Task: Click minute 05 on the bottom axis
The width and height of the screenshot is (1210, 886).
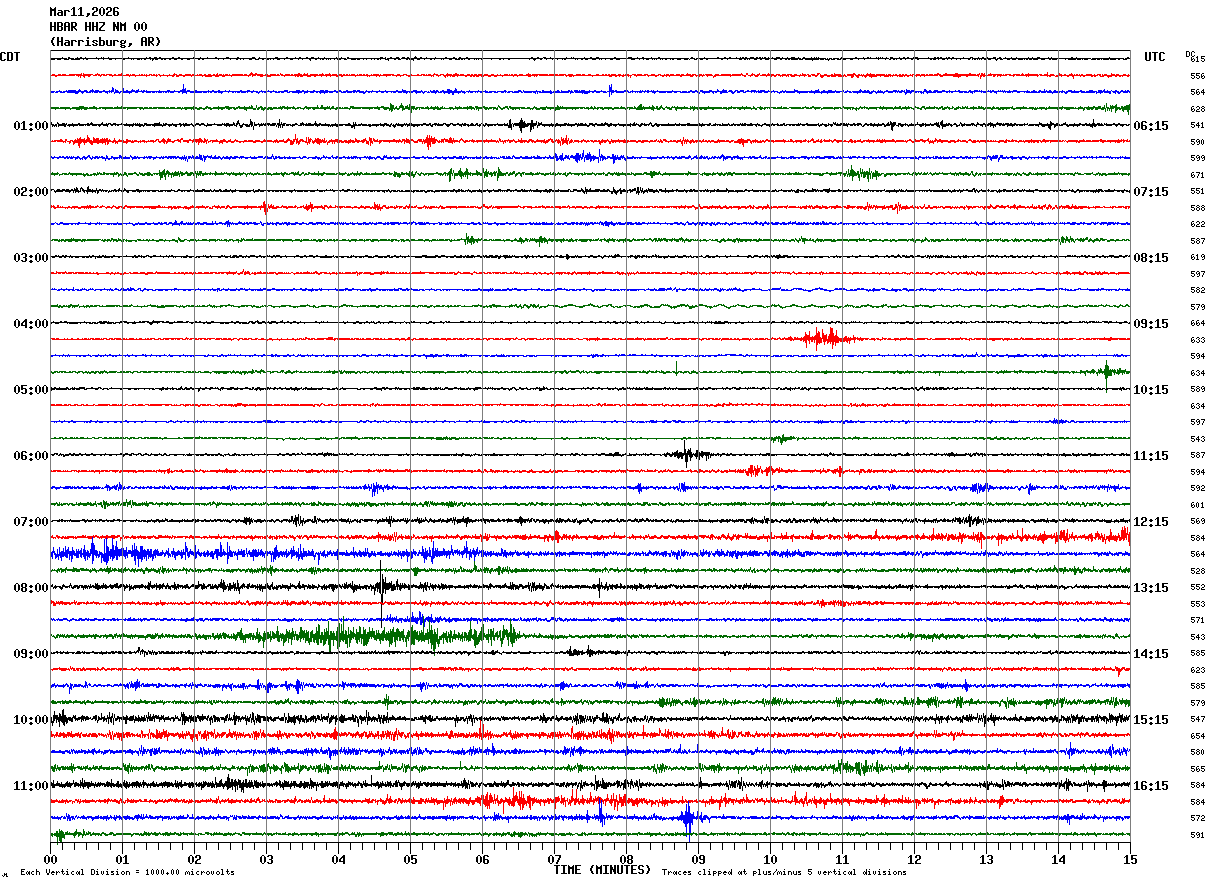Action: pyautogui.click(x=410, y=859)
